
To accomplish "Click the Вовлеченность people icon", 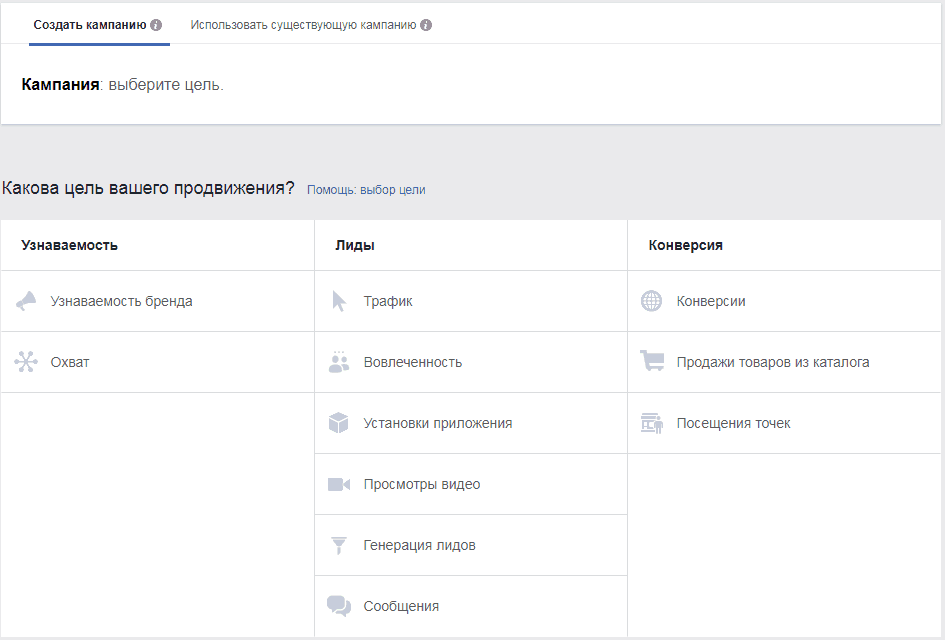I will pyautogui.click(x=340, y=362).
